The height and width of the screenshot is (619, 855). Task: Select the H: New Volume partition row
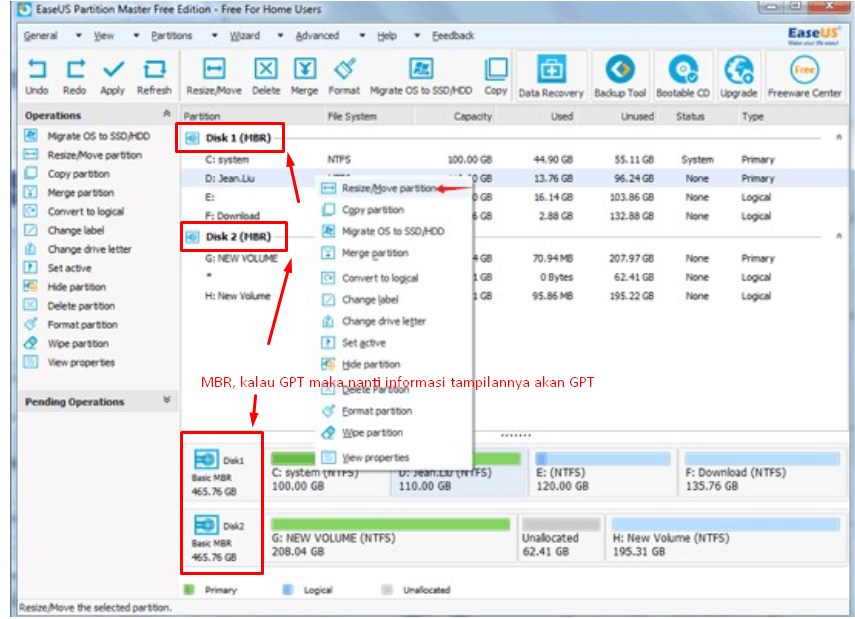click(x=514, y=296)
